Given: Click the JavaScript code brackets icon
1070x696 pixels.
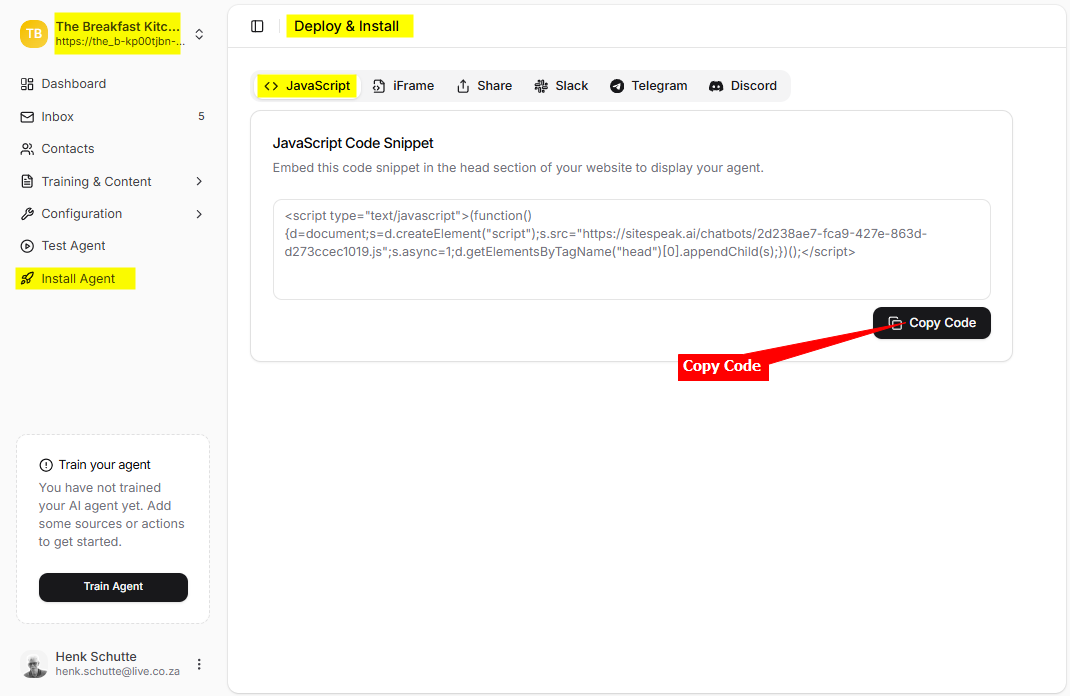Looking at the screenshot, I should tap(271, 86).
